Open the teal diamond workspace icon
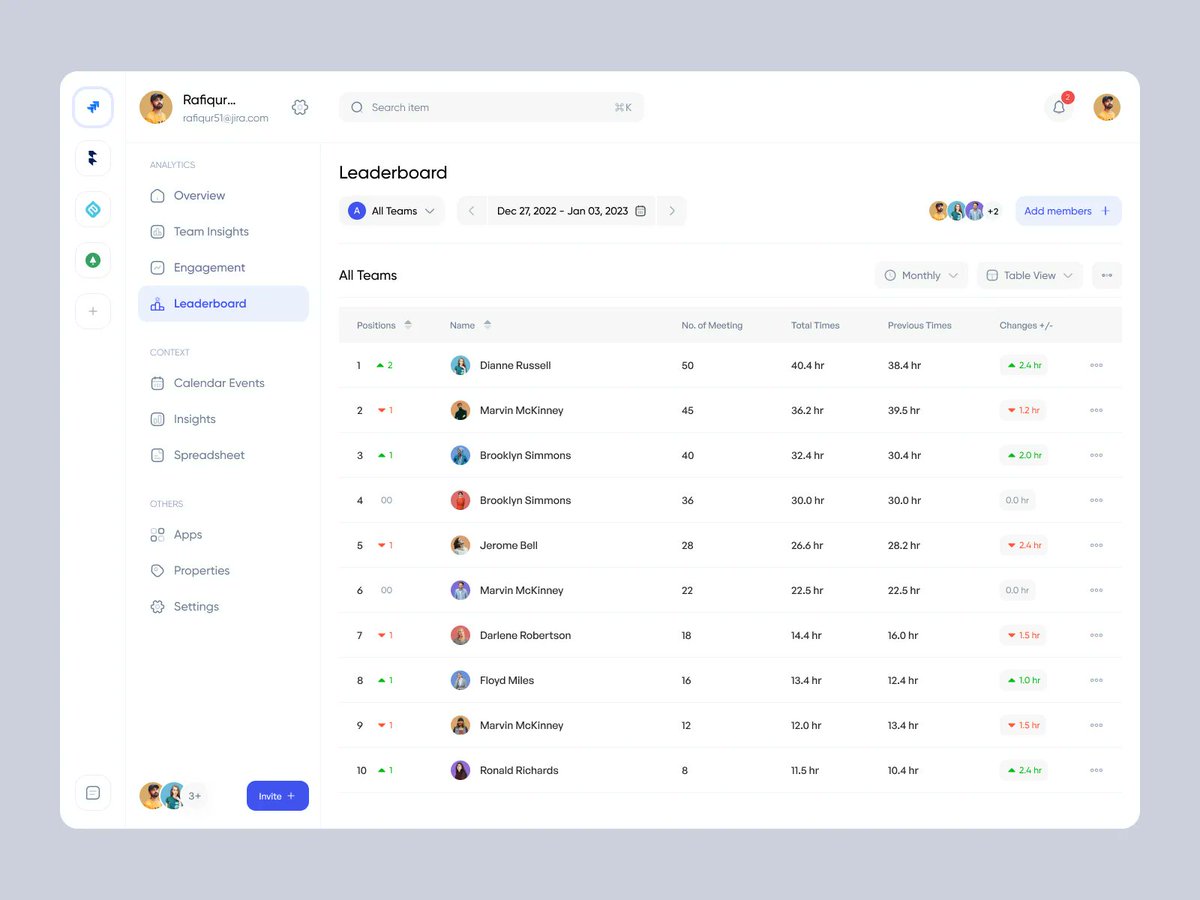Screen dimensions: 1200x900 tap(93, 209)
